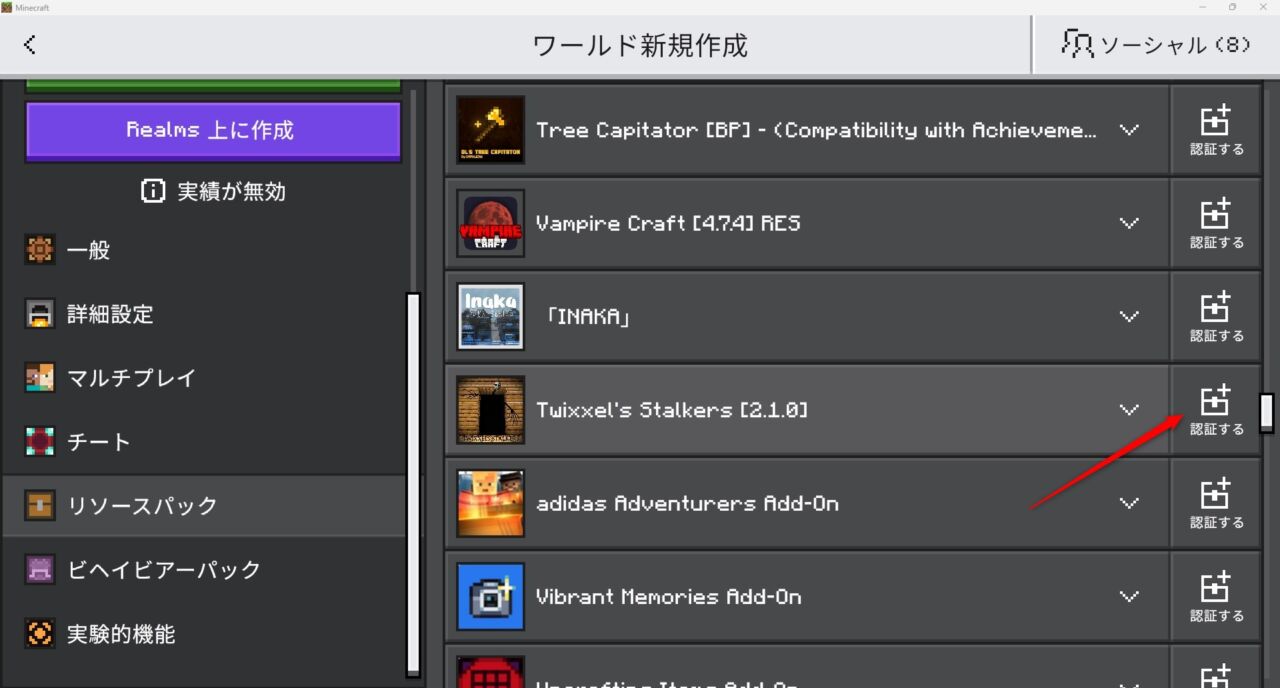This screenshot has height=688, width=1280.
Task: Expand the 「INAKA」 pack details
Action: [1129, 316]
